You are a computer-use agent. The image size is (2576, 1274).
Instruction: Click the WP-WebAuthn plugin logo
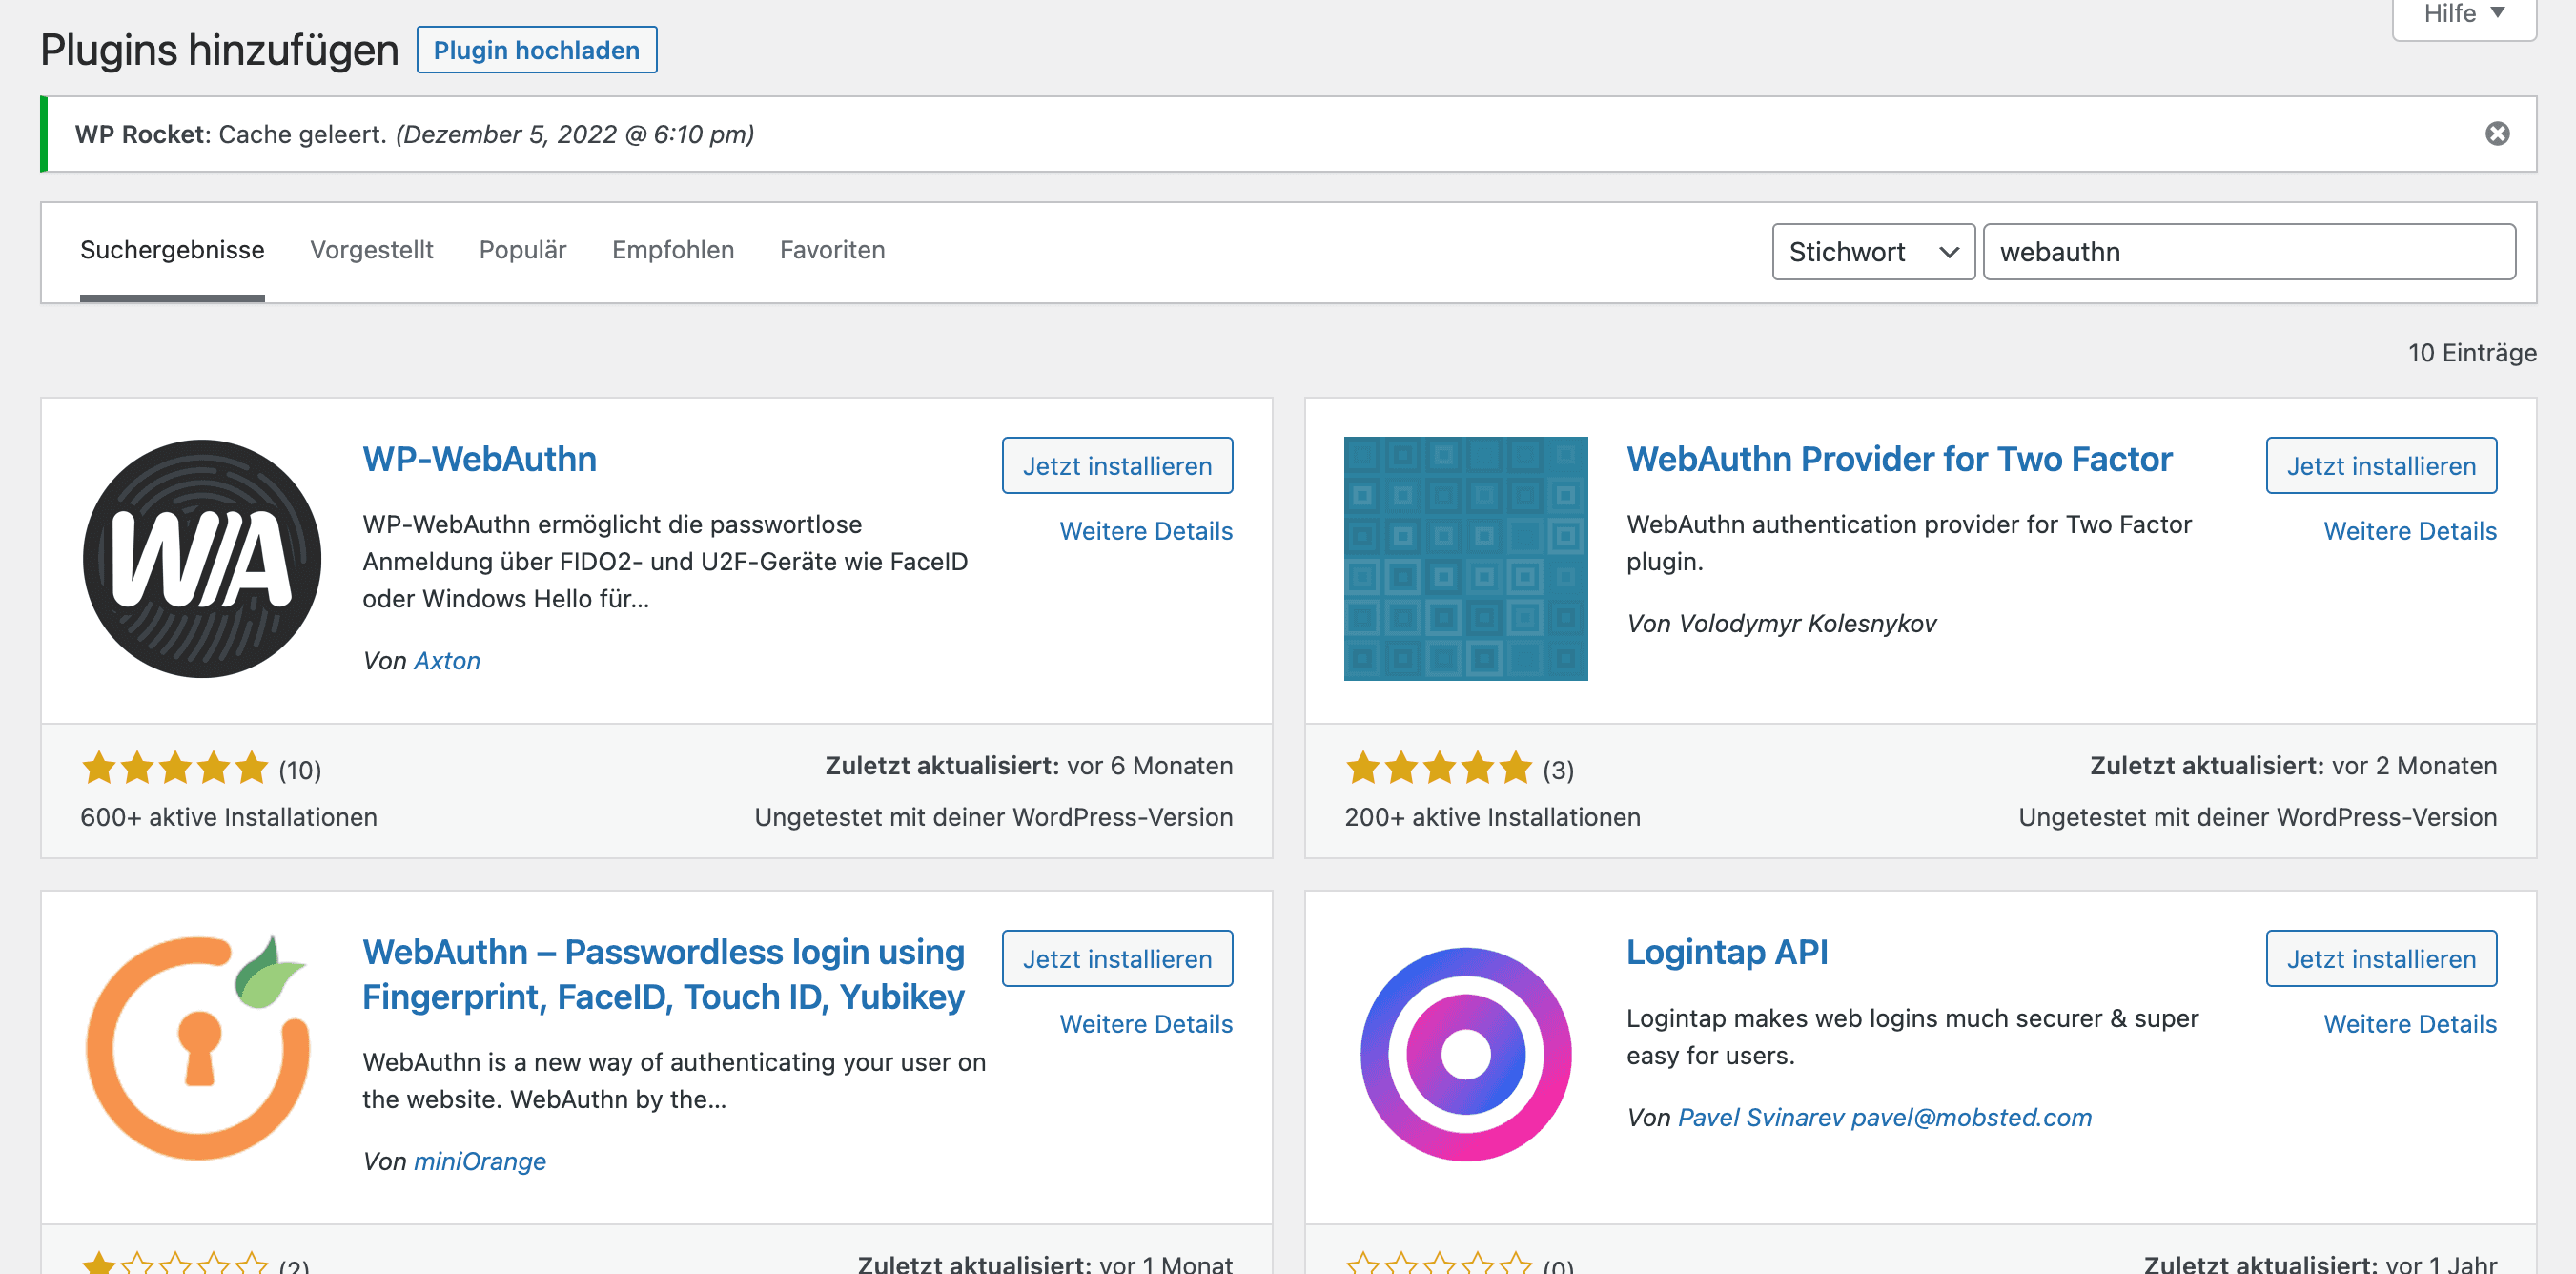click(x=202, y=558)
